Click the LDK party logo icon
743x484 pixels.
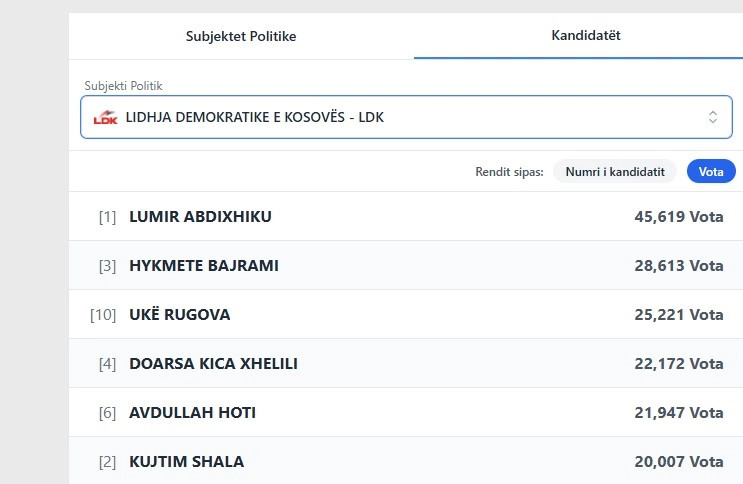point(105,117)
